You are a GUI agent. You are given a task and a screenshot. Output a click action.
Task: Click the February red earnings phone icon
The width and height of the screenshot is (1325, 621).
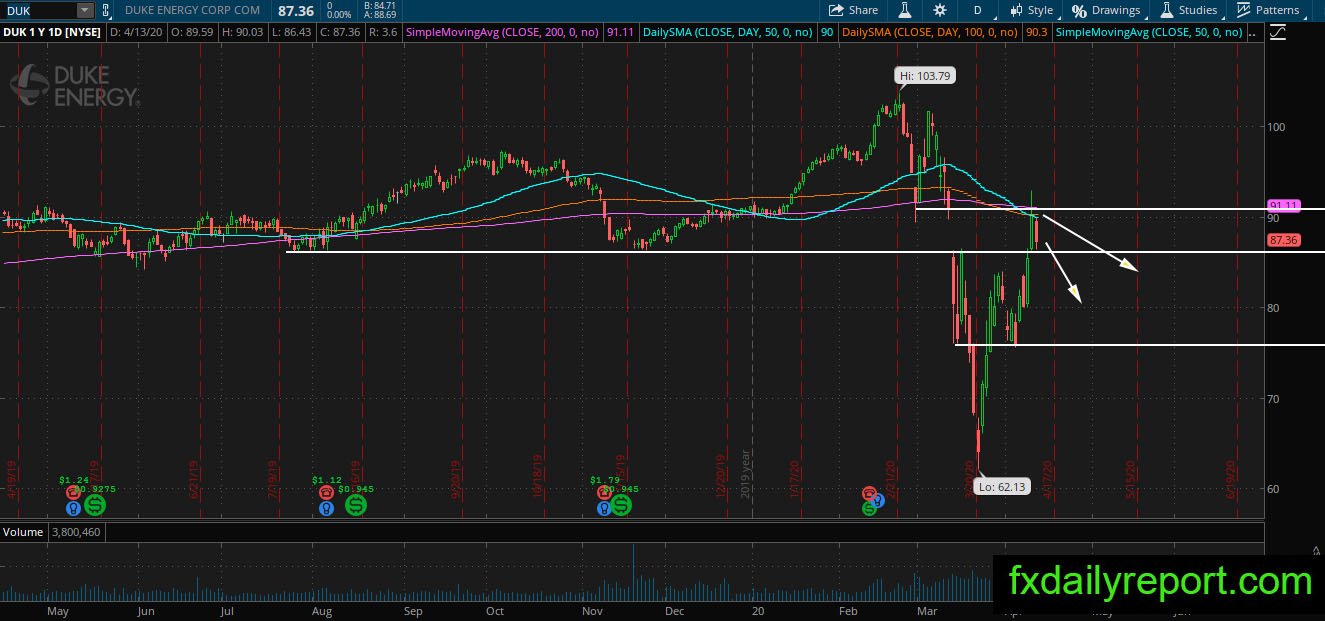[x=870, y=494]
